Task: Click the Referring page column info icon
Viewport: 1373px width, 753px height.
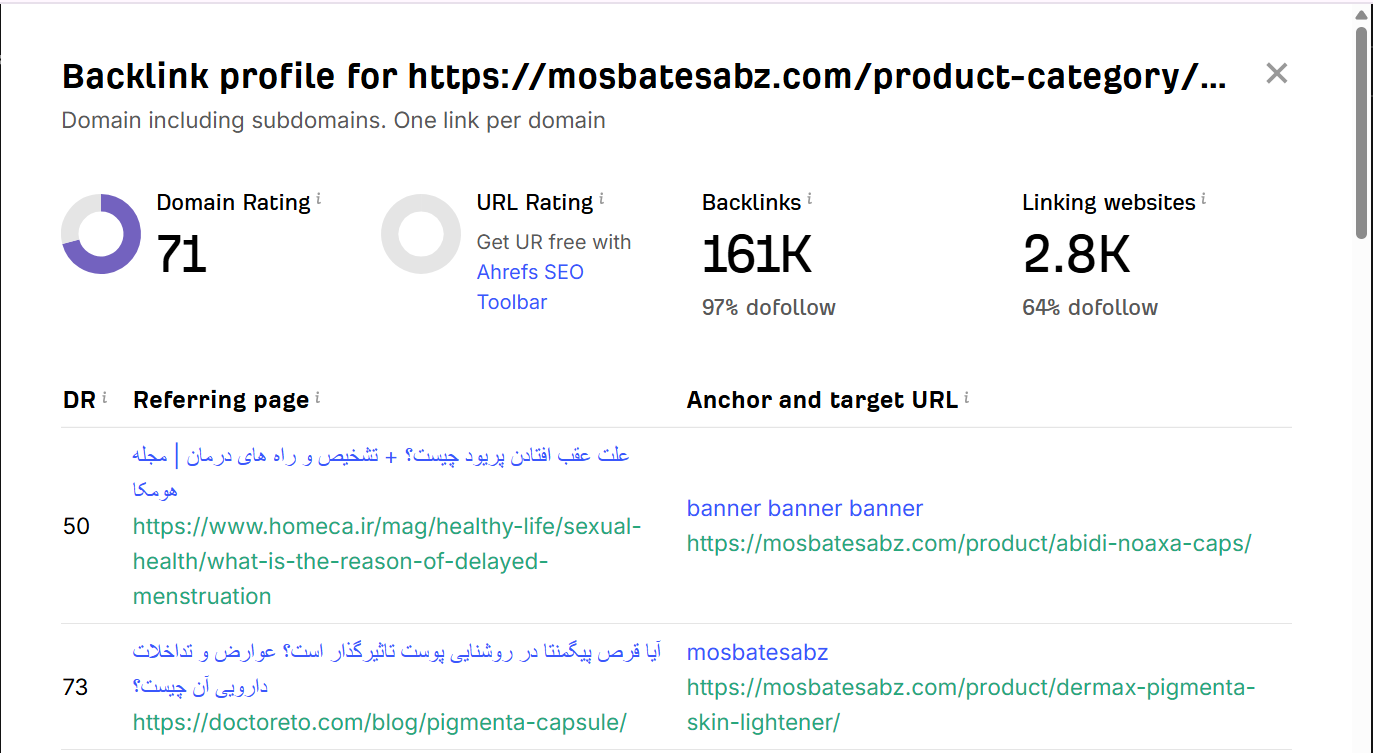Action: tap(318, 397)
